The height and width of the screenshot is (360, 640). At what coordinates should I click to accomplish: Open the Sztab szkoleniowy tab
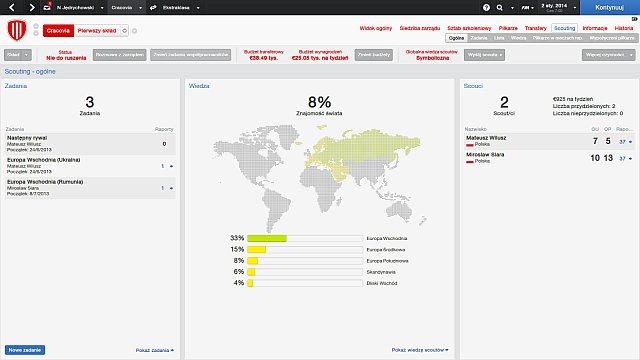point(469,28)
